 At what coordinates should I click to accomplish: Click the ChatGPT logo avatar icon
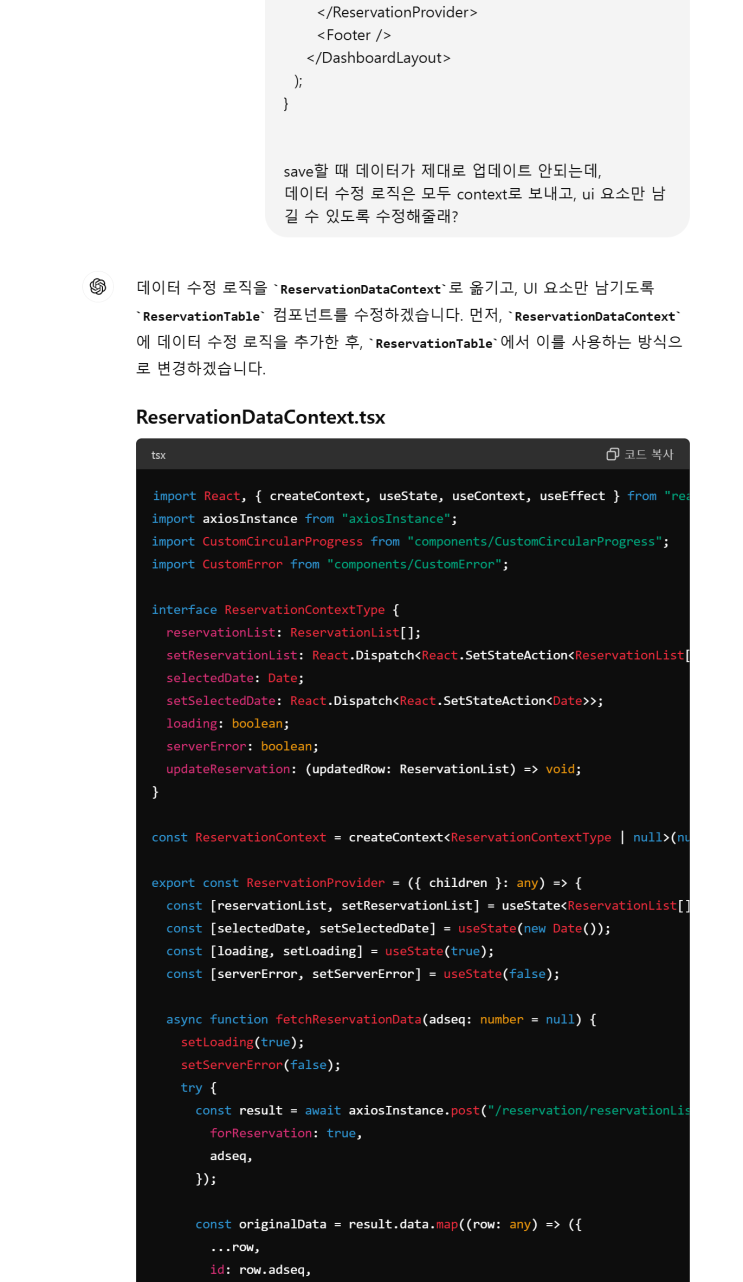(x=98, y=287)
